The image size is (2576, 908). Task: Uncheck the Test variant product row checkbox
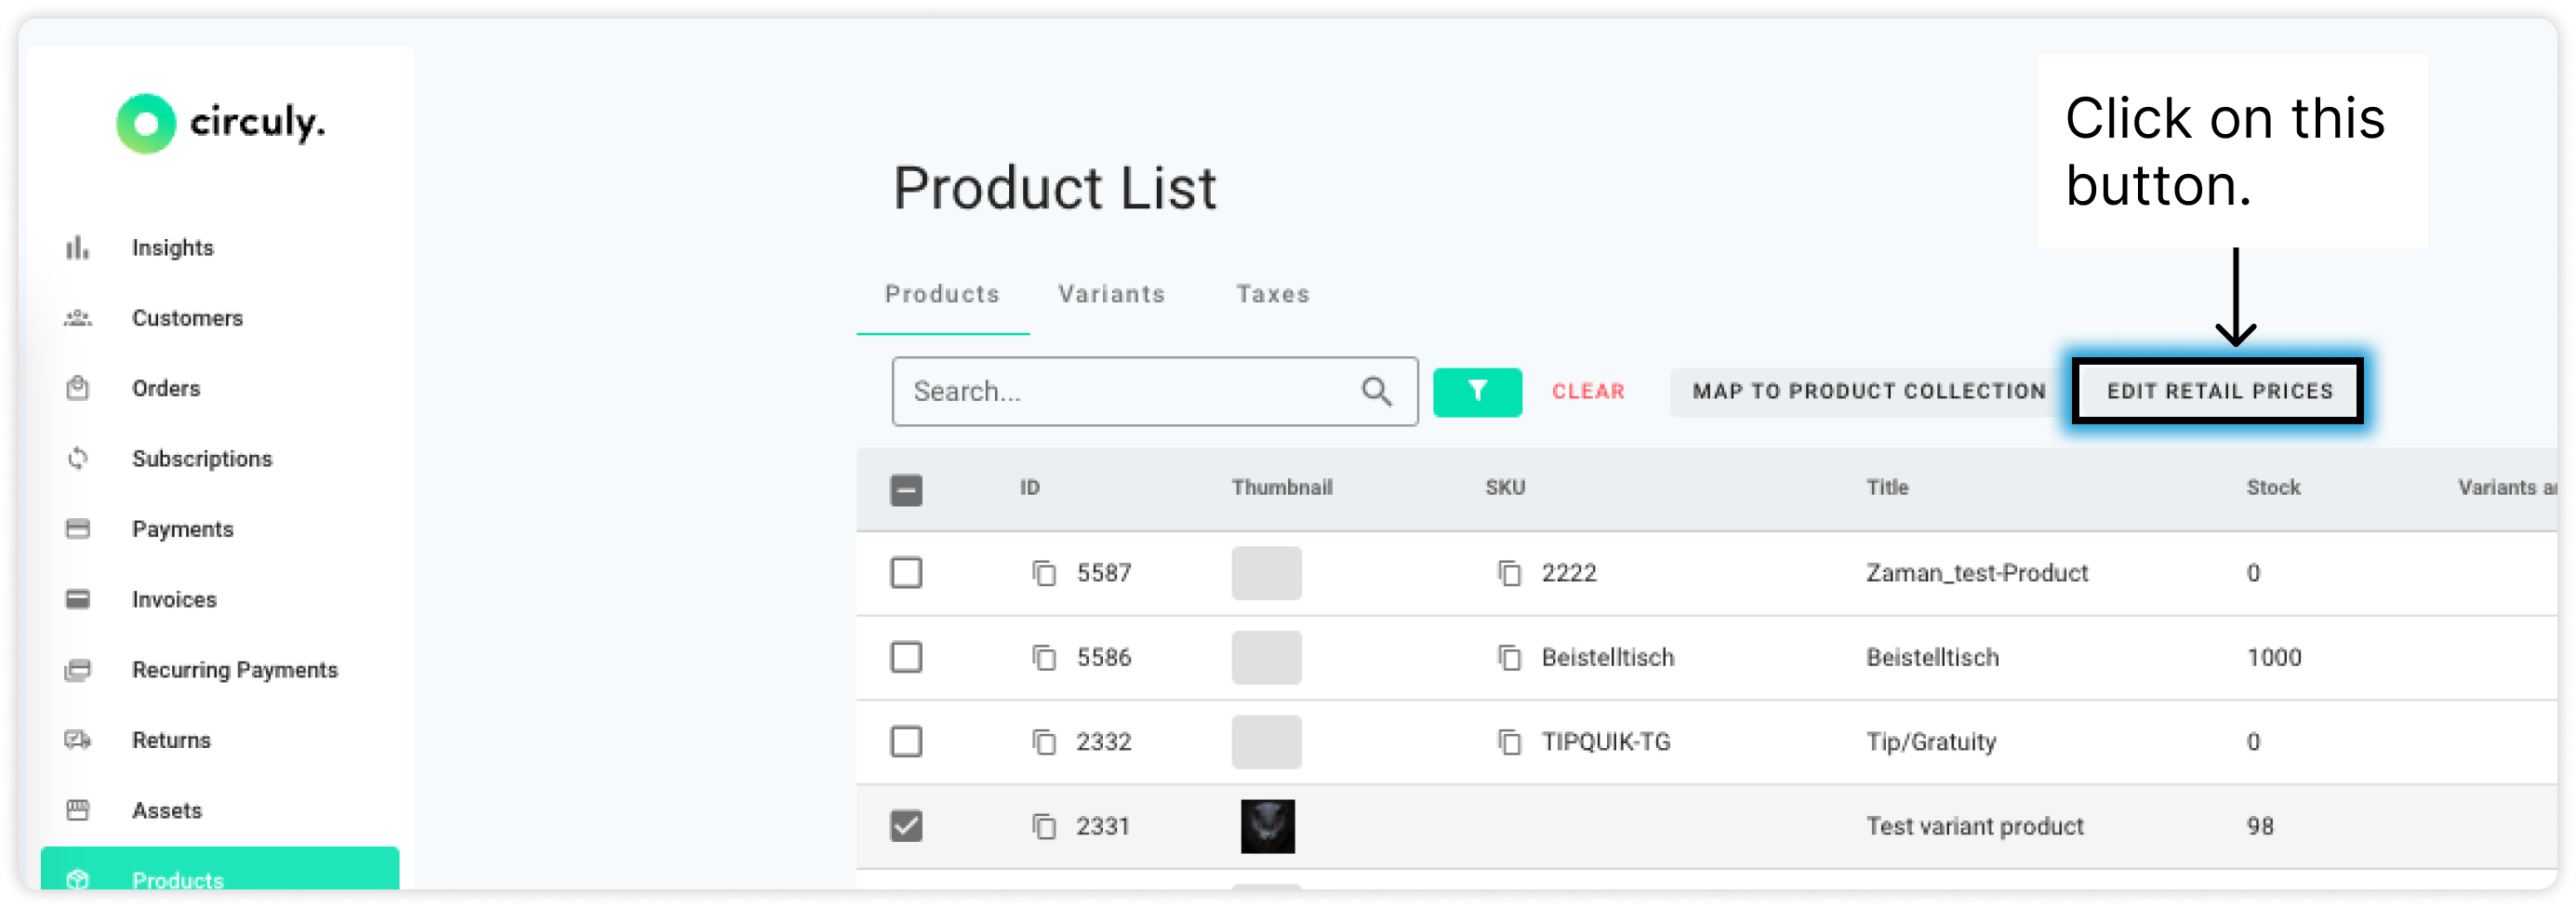point(906,826)
